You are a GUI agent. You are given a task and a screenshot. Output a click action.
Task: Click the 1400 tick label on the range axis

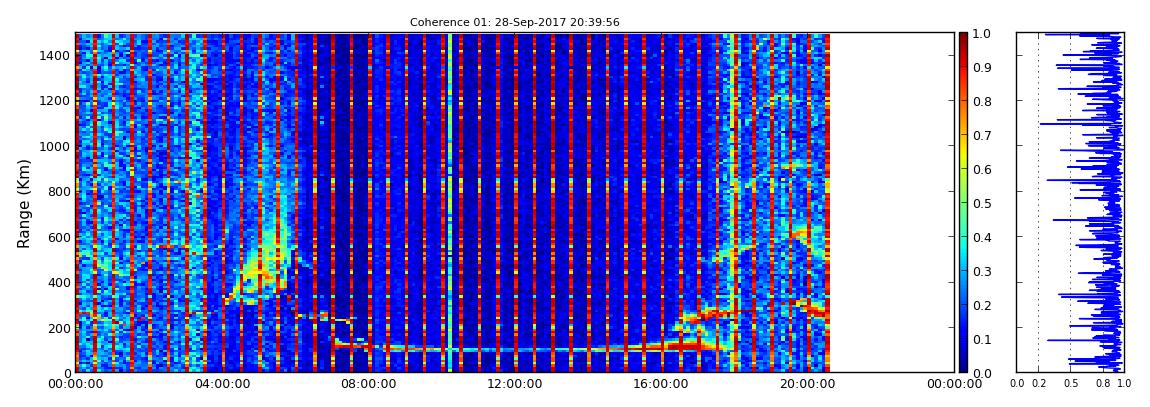(56, 55)
